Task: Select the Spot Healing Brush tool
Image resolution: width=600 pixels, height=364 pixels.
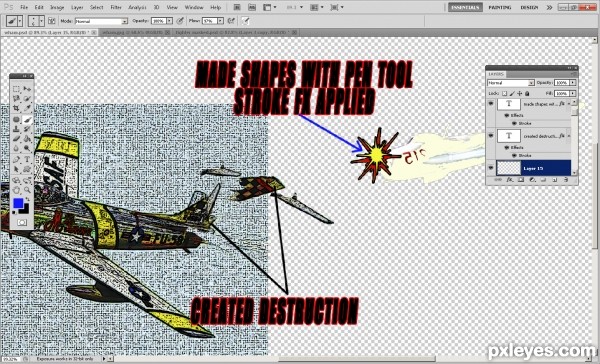Action: pos(16,119)
